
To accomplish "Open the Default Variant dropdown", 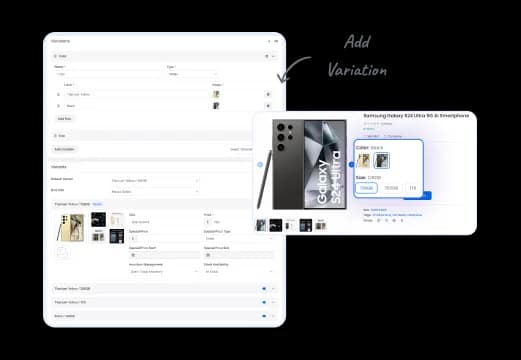I will click(x=155, y=181).
